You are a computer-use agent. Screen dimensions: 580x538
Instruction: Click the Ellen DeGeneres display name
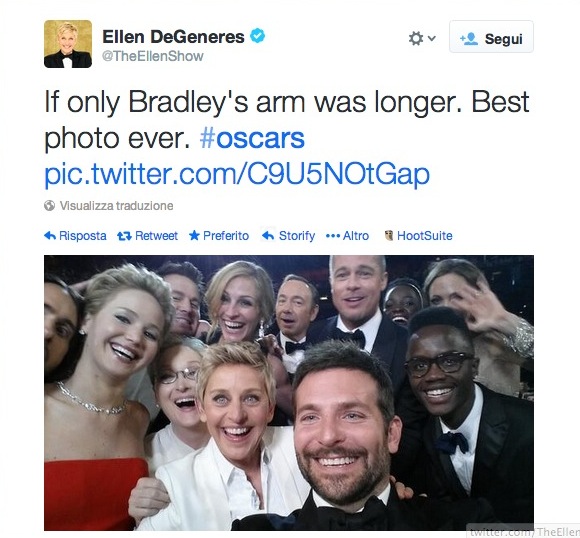(x=173, y=37)
